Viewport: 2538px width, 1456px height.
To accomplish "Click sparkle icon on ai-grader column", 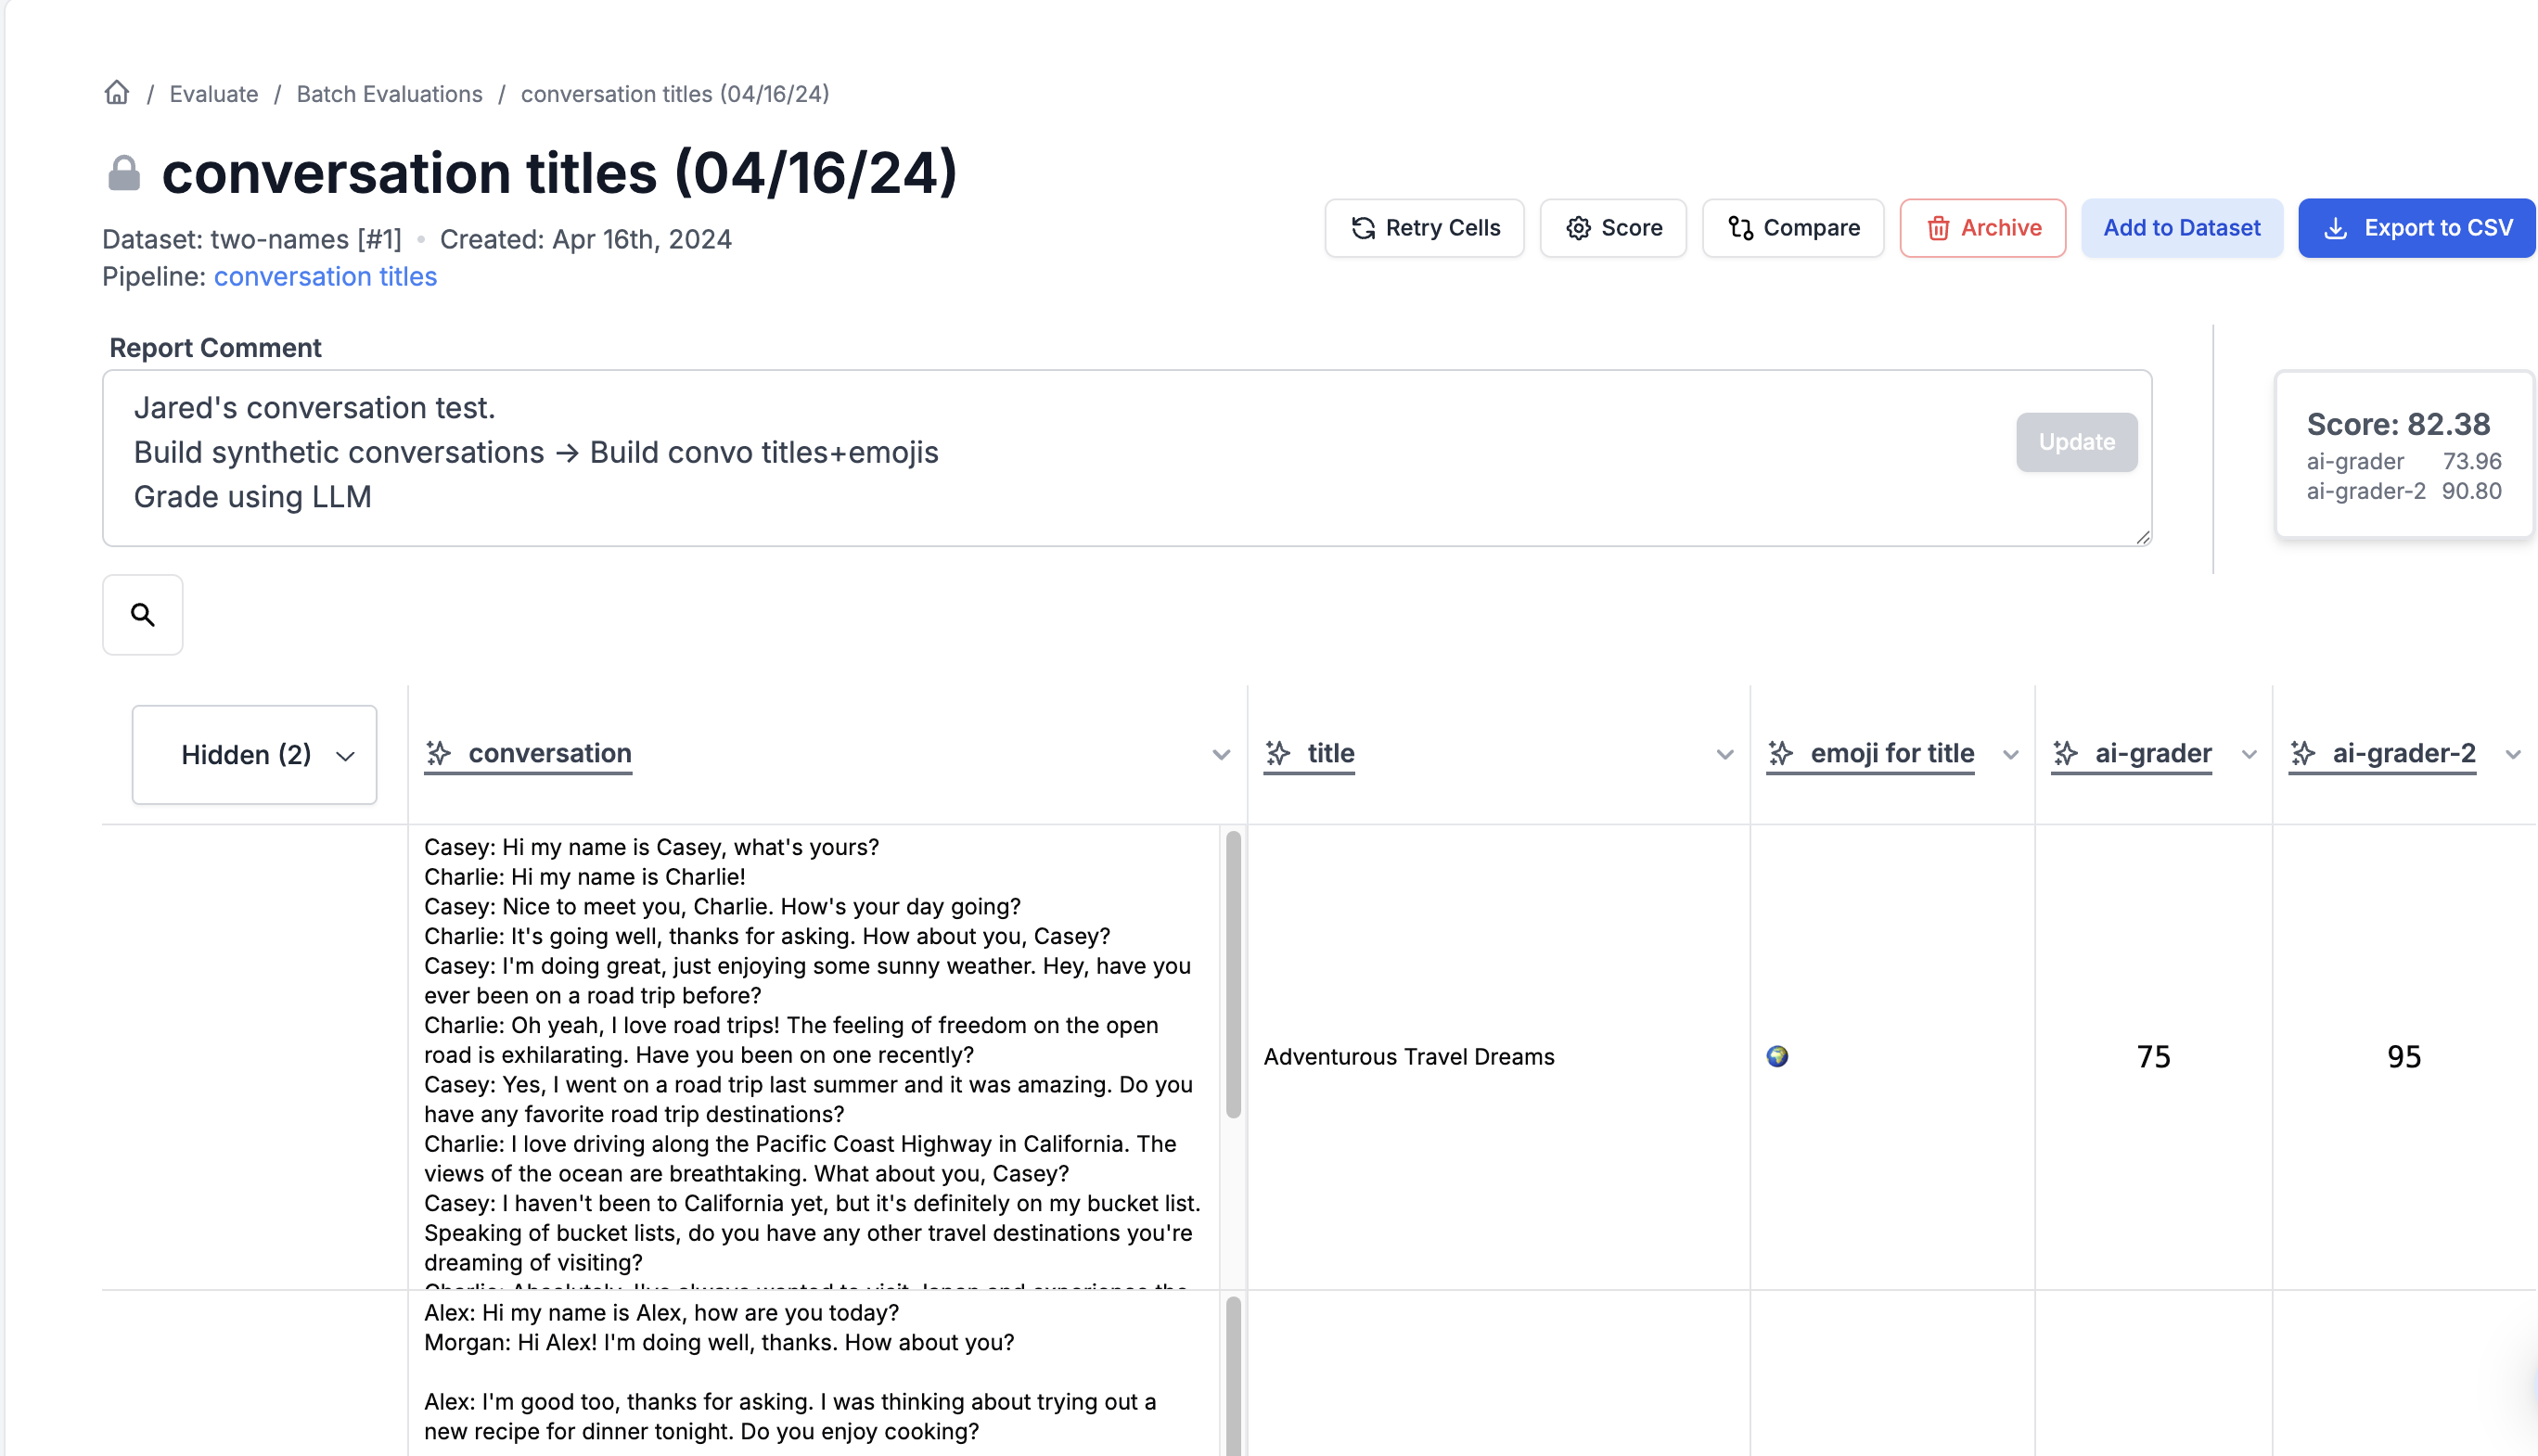I will pos(2066,753).
